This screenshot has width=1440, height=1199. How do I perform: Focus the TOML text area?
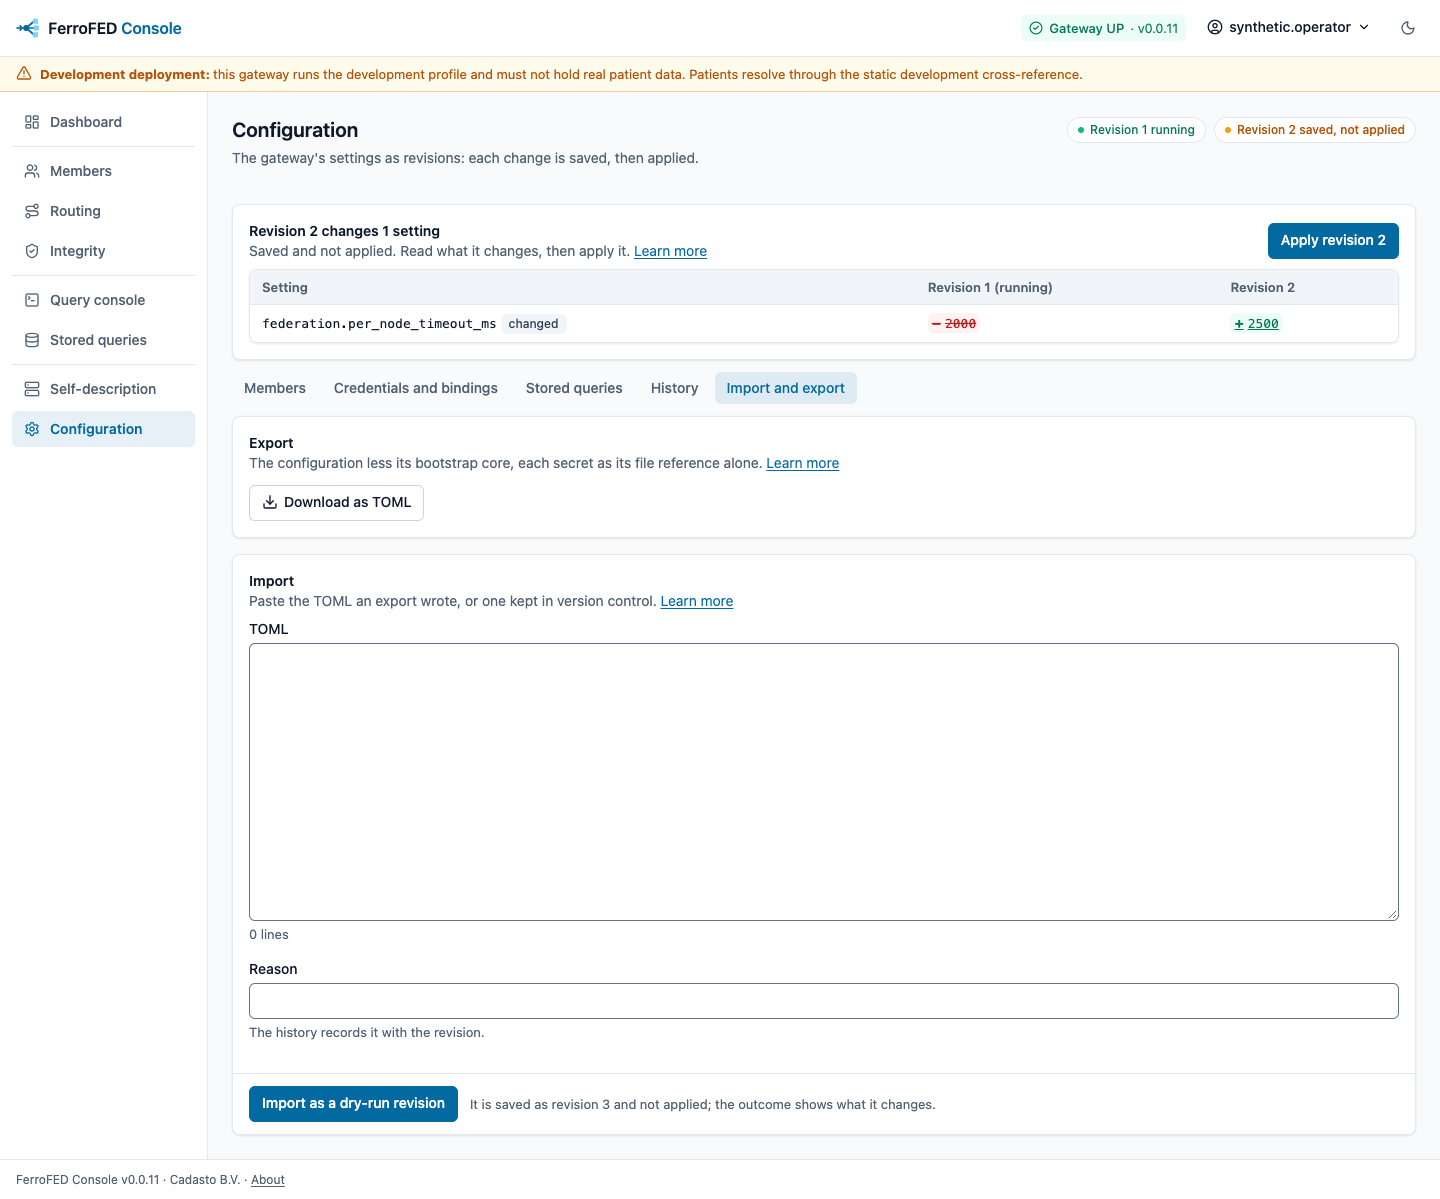point(824,782)
